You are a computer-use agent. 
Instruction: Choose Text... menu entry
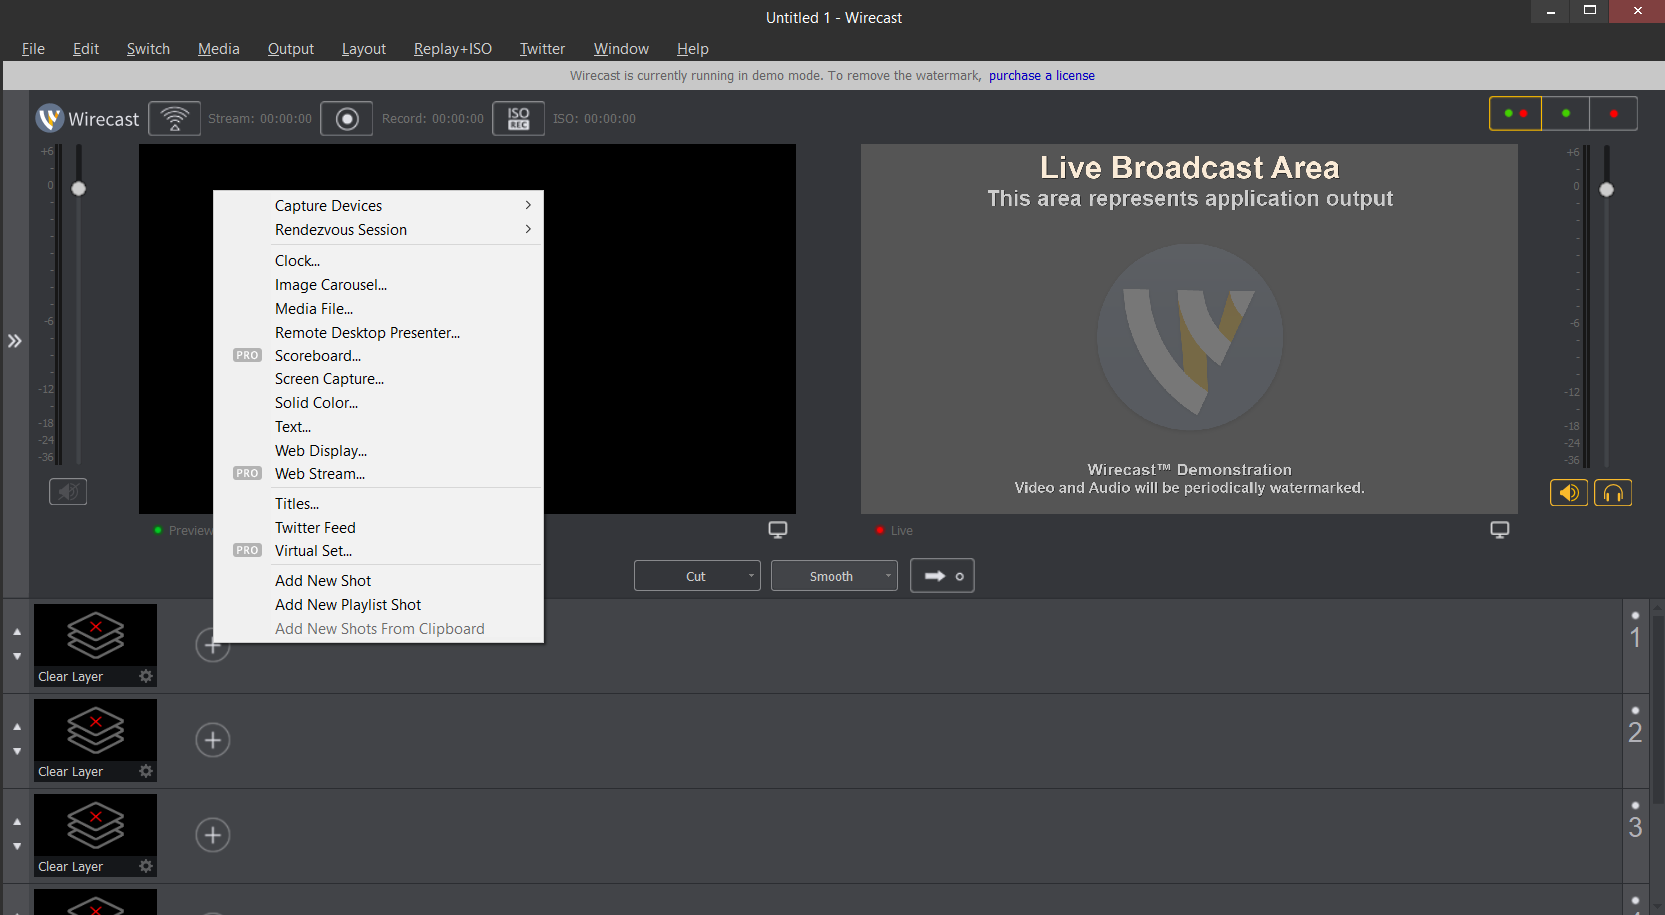tap(379, 426)
